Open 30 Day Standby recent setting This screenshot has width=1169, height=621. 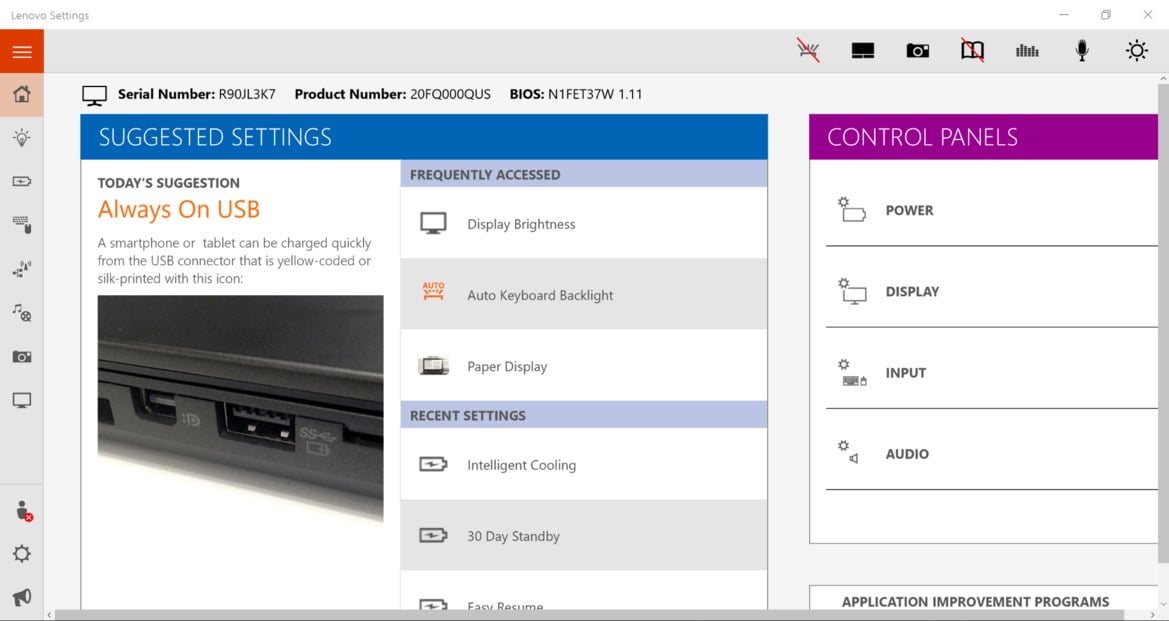click(x=584, y=535)
